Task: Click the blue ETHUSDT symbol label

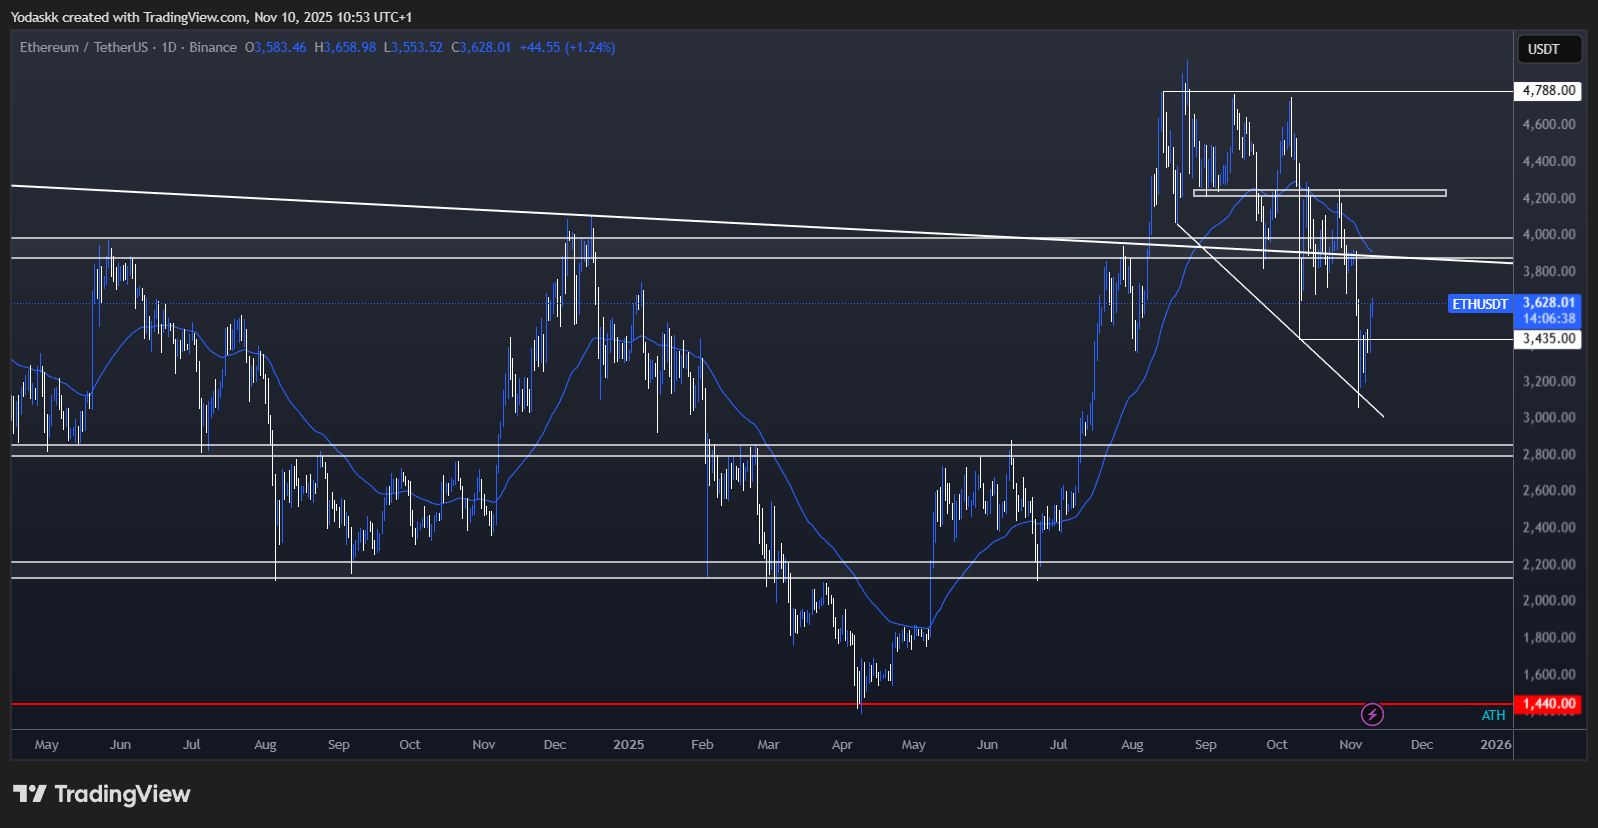Action: click(1479, 304)
